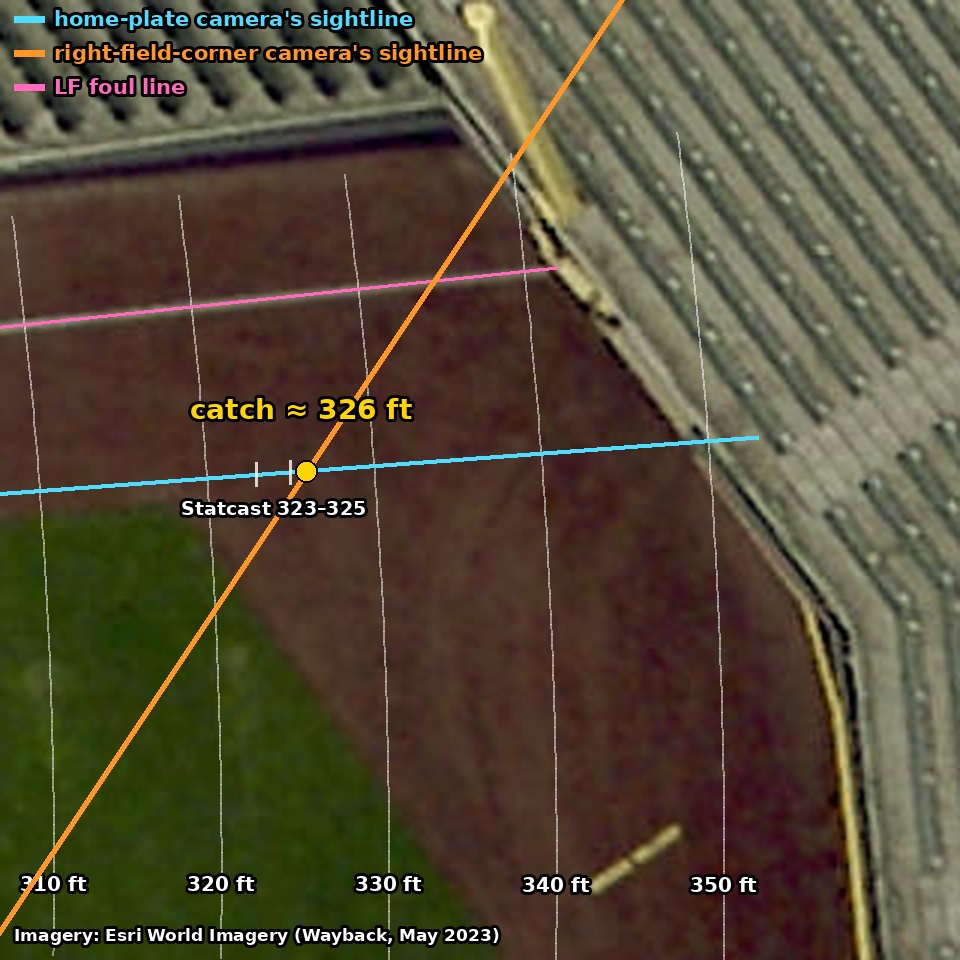This screenshot has height=960, width=960.
Task: Click the "310 ft" distance label
Action: tap(54, 884)
